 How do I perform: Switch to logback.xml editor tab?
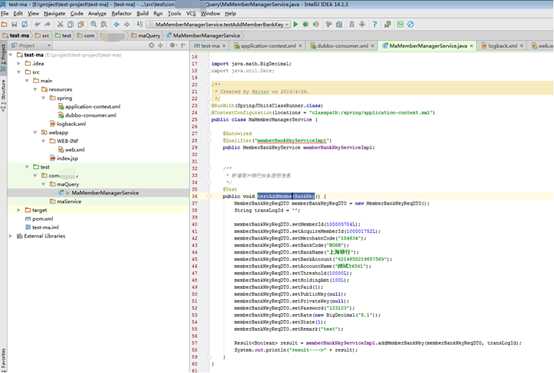[x=502, y=46]
